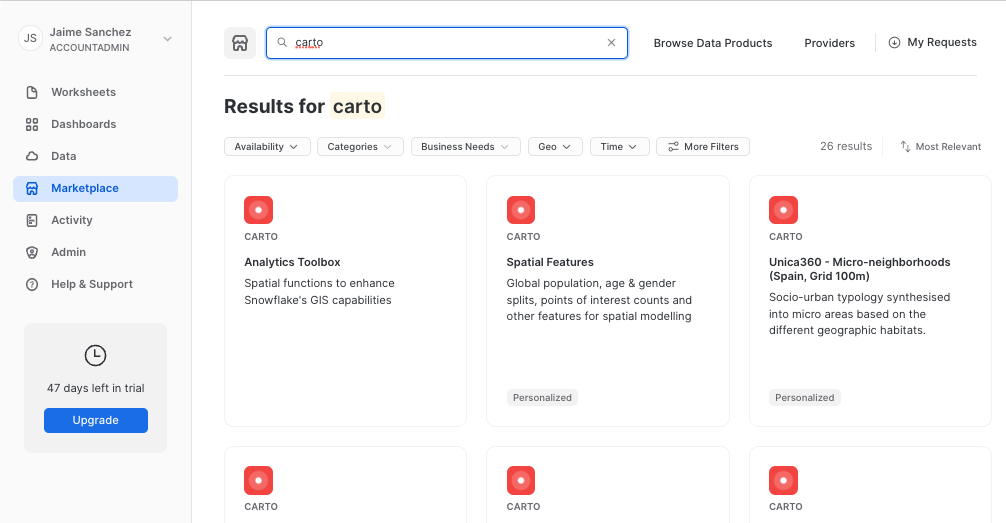This screenshot has width=1006, height=523.
Task: Open the Geo filter dropdown
Action: [555, 147]
